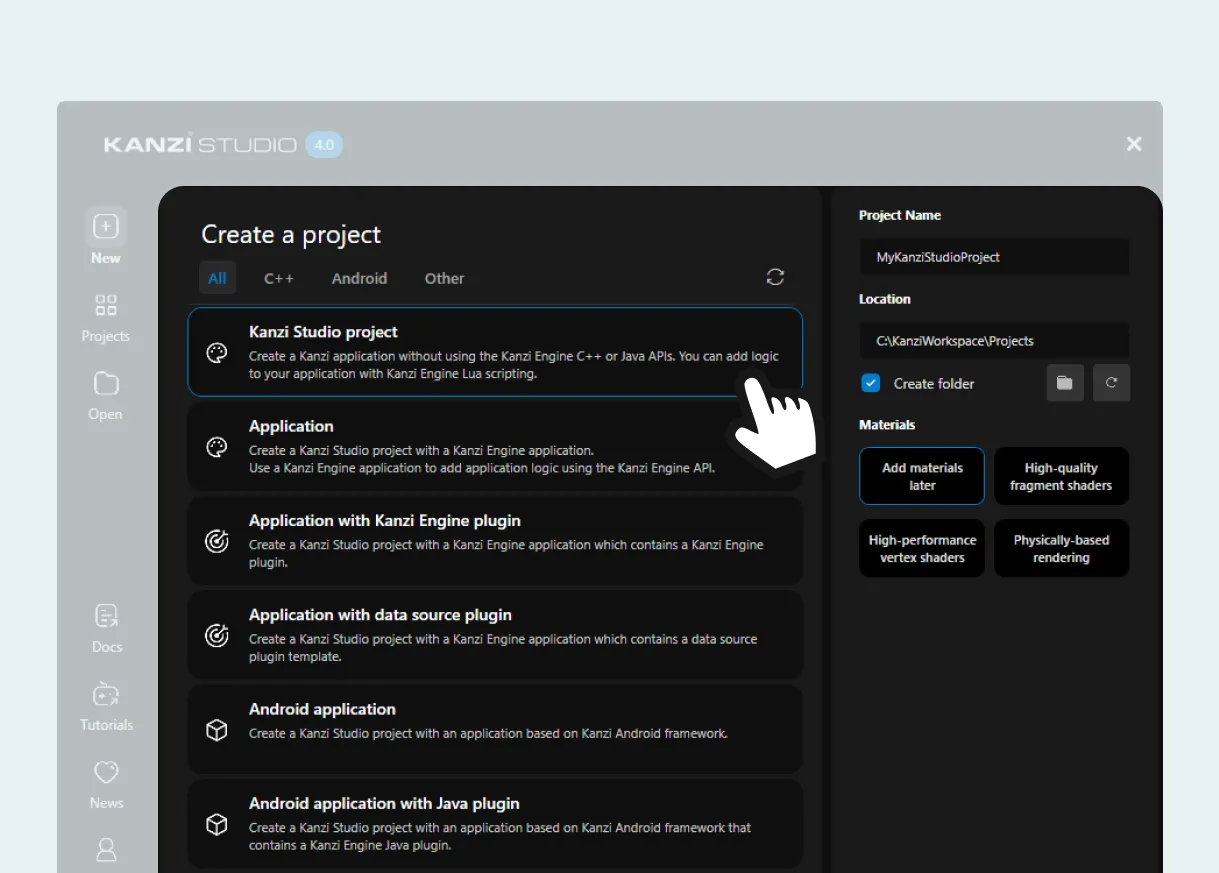Refresh the project template list

point(775,277)
